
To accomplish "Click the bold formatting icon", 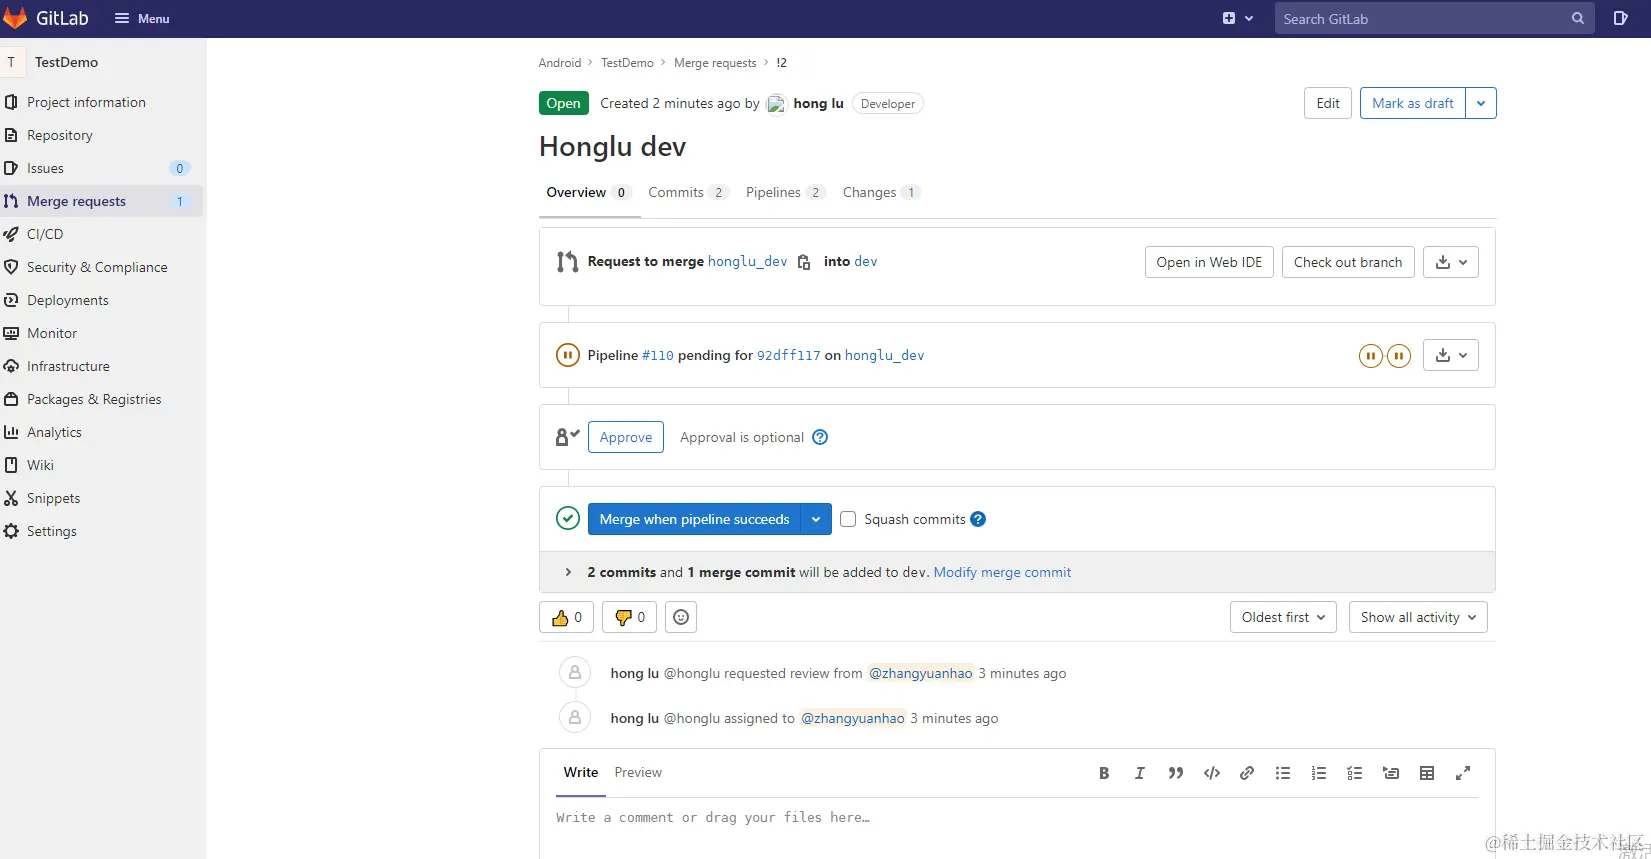I will [1104, 773].
